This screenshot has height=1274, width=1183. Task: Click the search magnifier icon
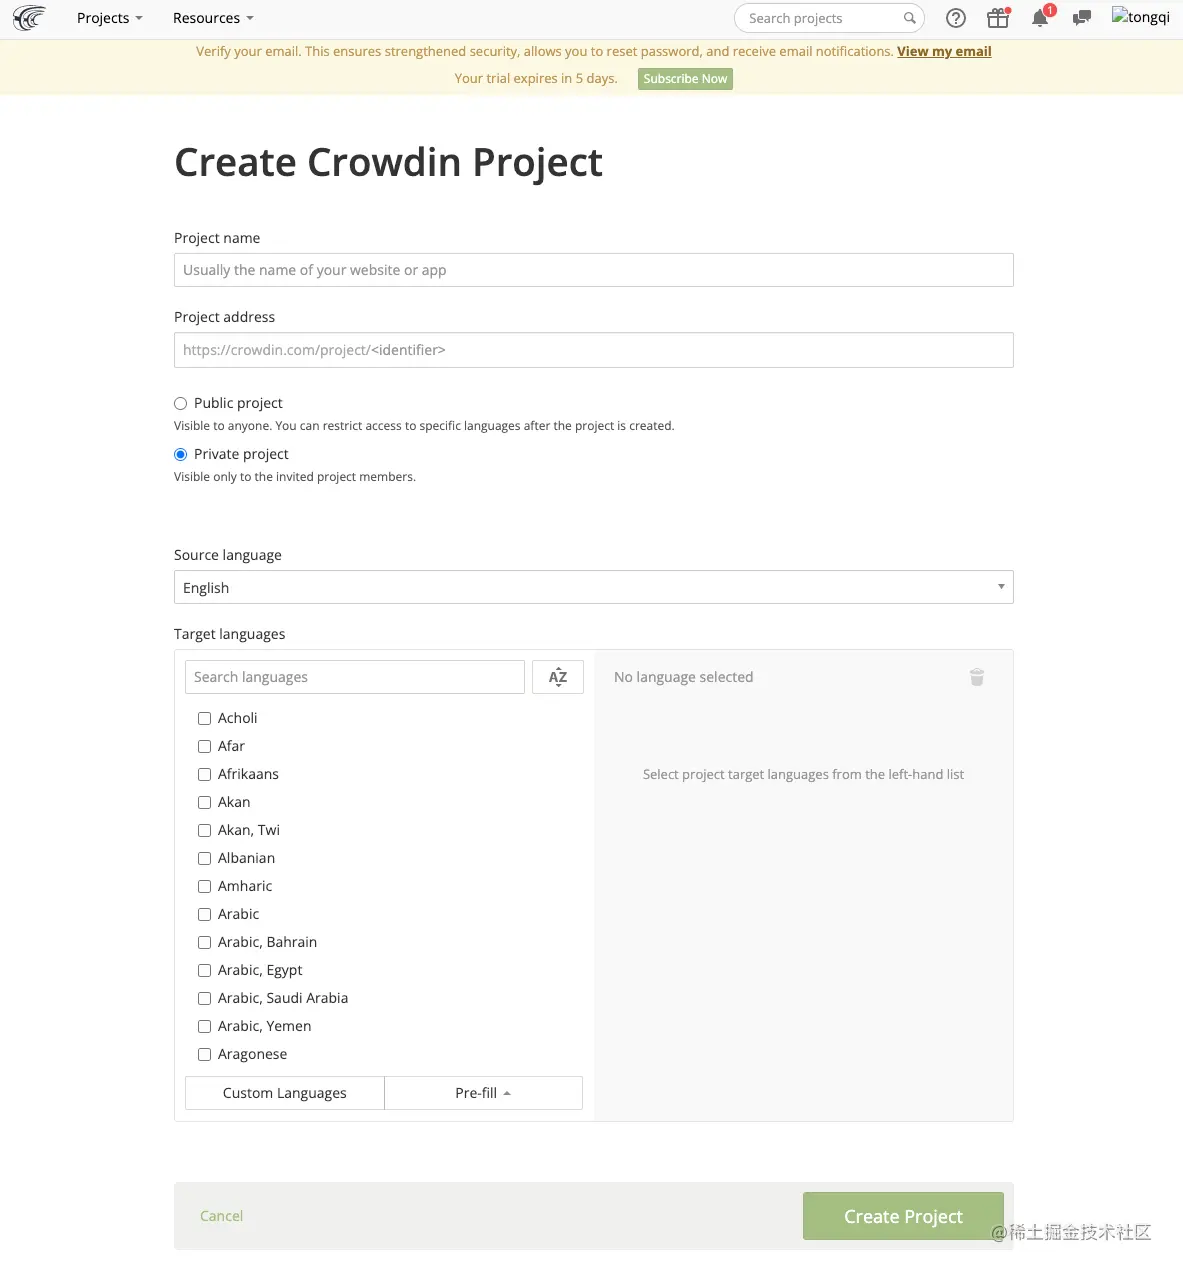909,18
